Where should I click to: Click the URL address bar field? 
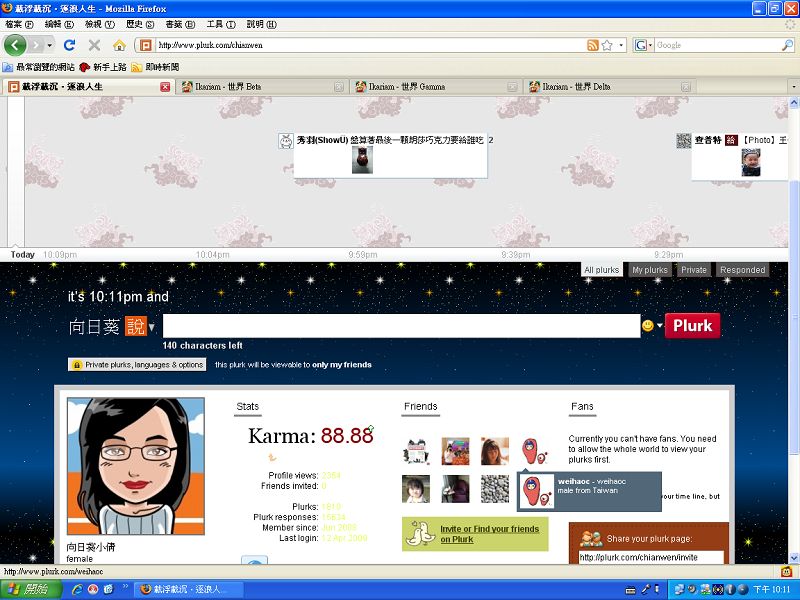tap(371, 45)
